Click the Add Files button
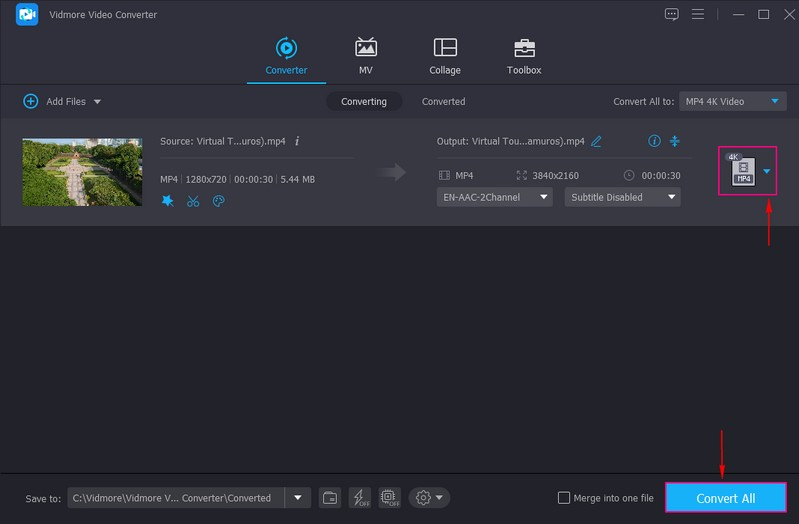This screenshot has height=524, width=799. click(x=62, y=101)
